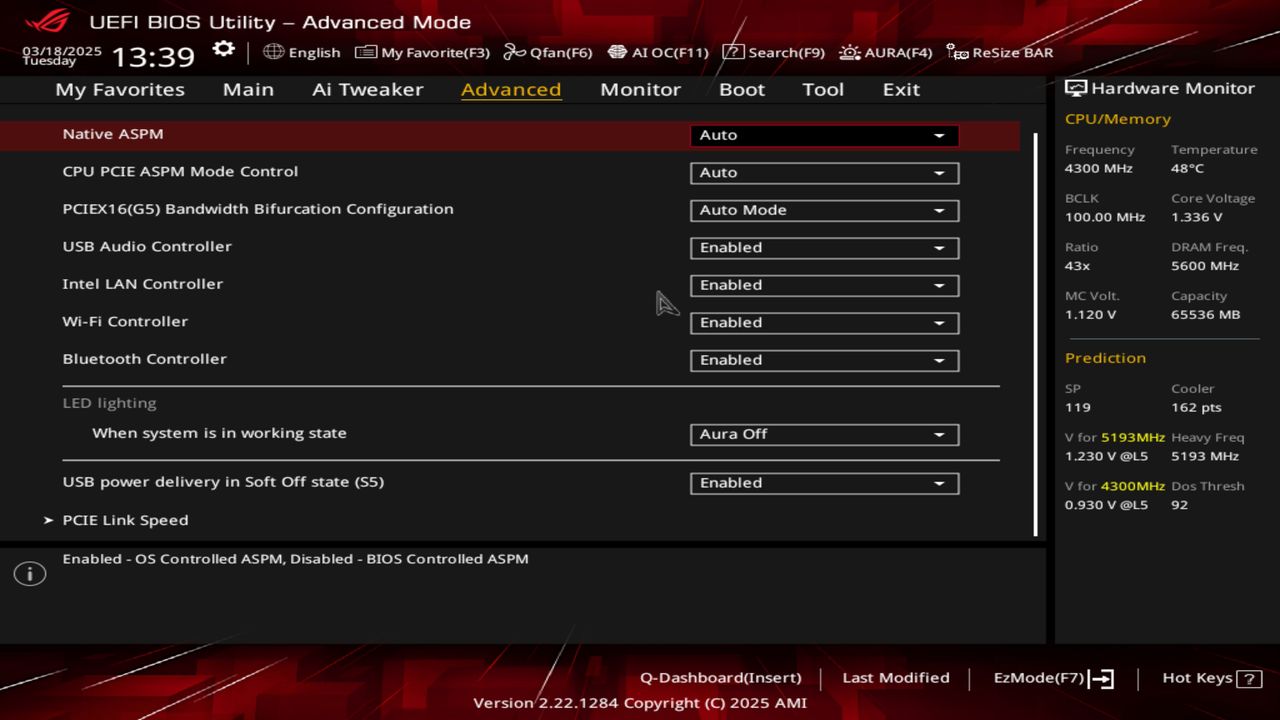Click the 65536 MB capacity value
Image resolution: width=1280 pixels, height=720 pixels.
tap(1205, 315)
